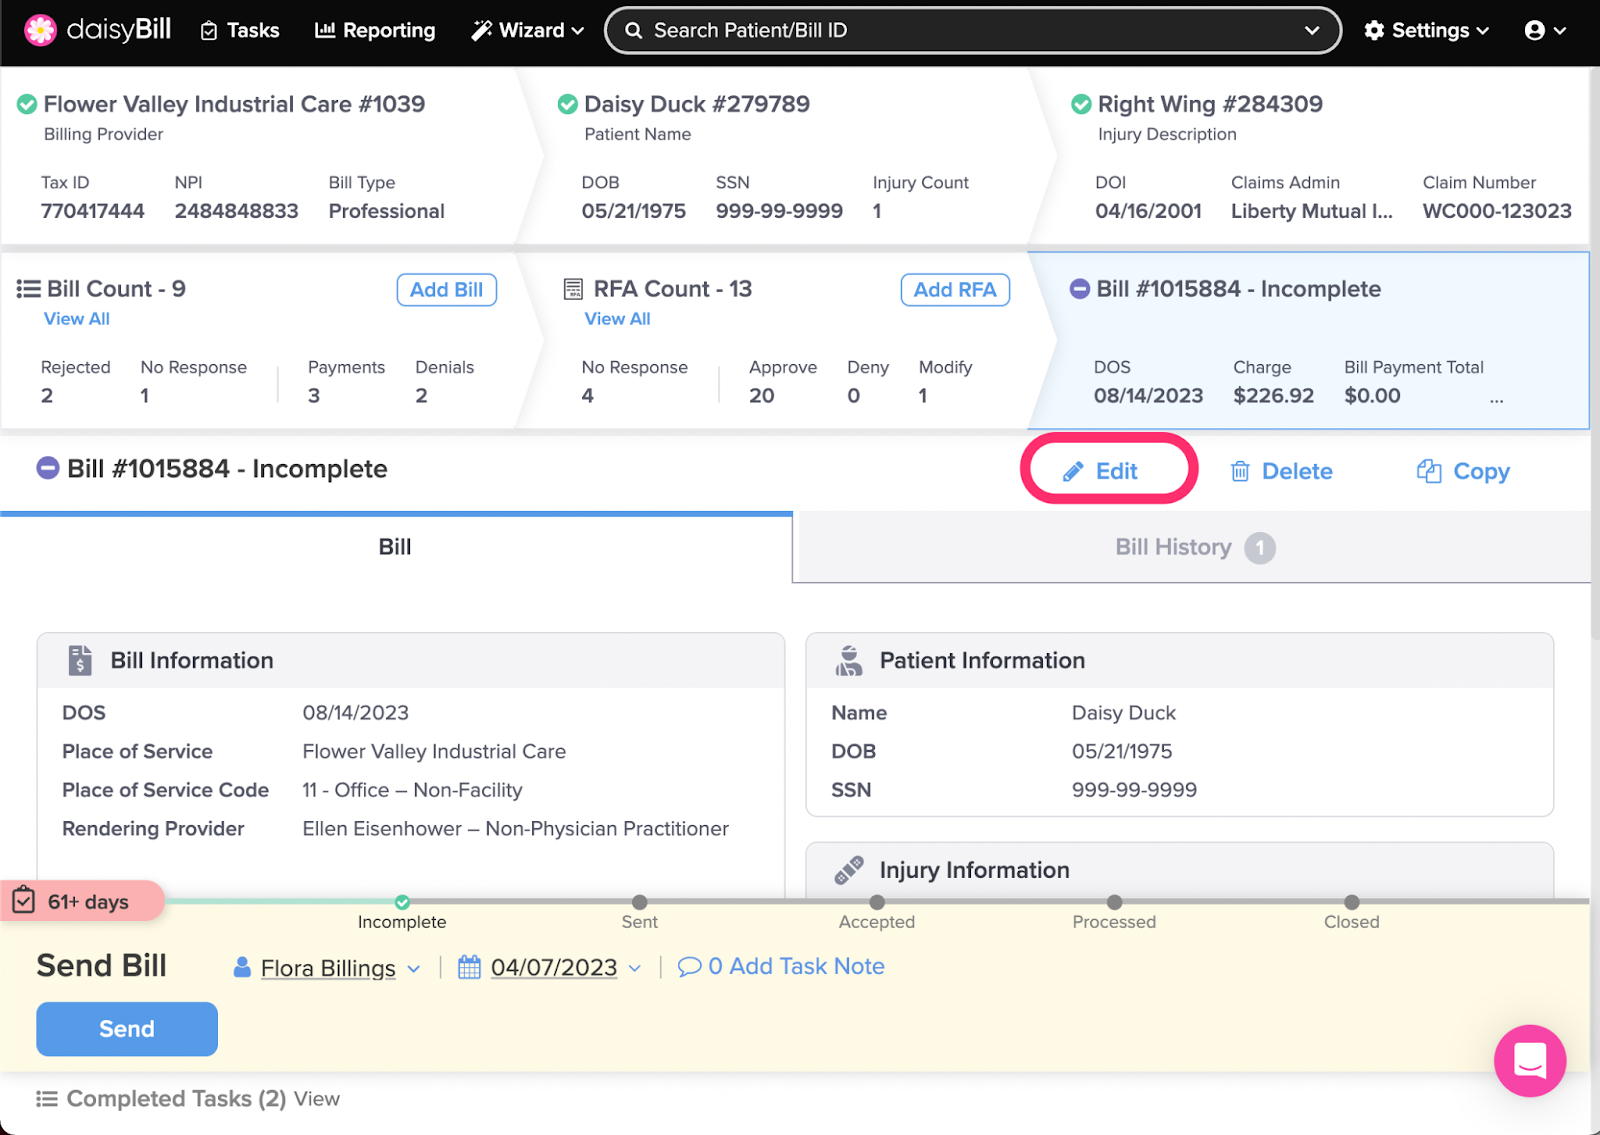The width and height of the screenshot is (1600, 1135).
Task: Click the Settings gear icon
Action: coord(1375,30)
